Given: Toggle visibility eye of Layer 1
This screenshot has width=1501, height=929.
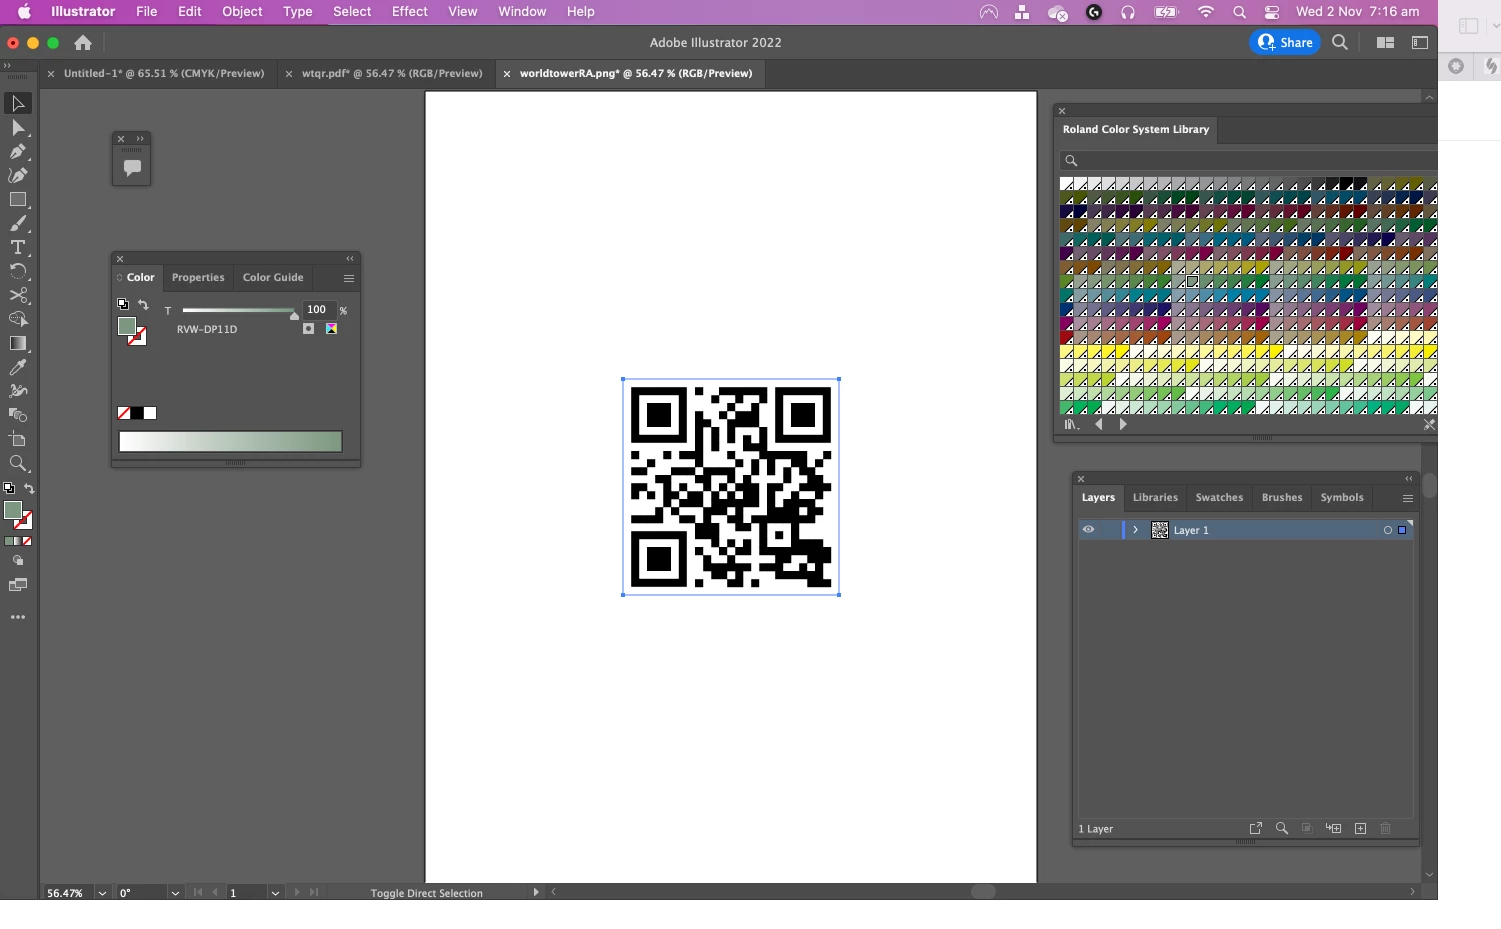Looking at the screenshot, I should 1088,530.
